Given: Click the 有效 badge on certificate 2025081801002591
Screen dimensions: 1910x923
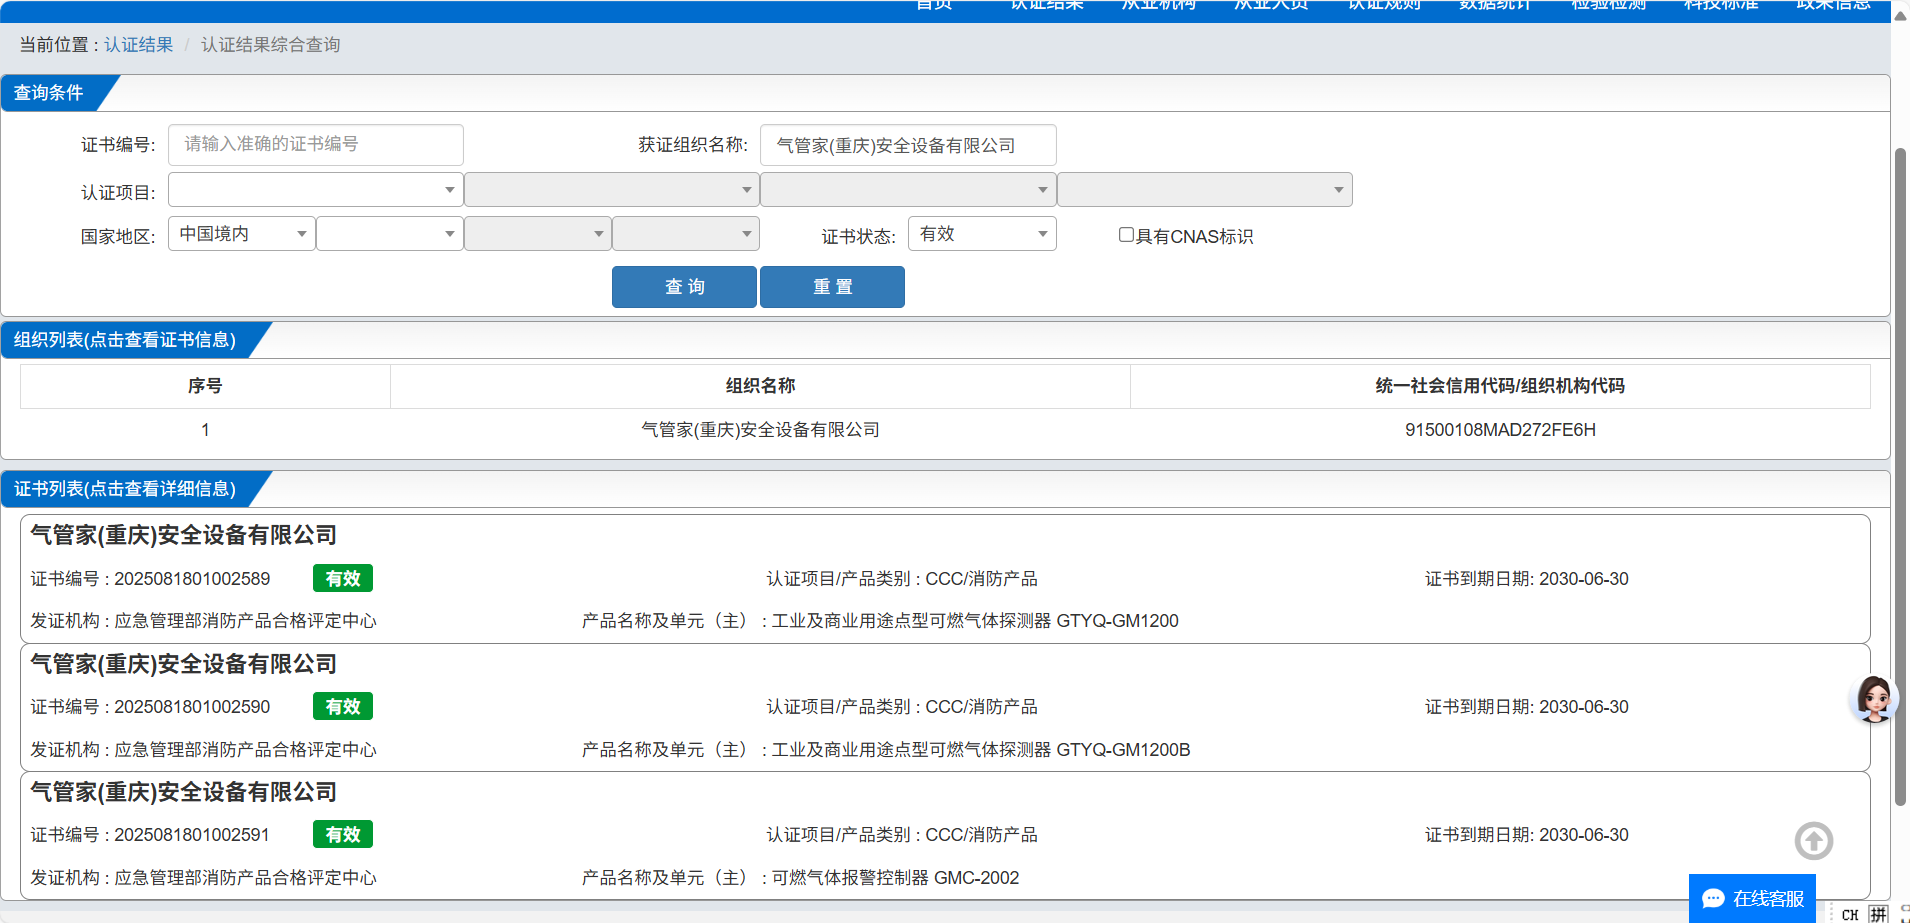Looking at the screenshot, I should [342, 835].
